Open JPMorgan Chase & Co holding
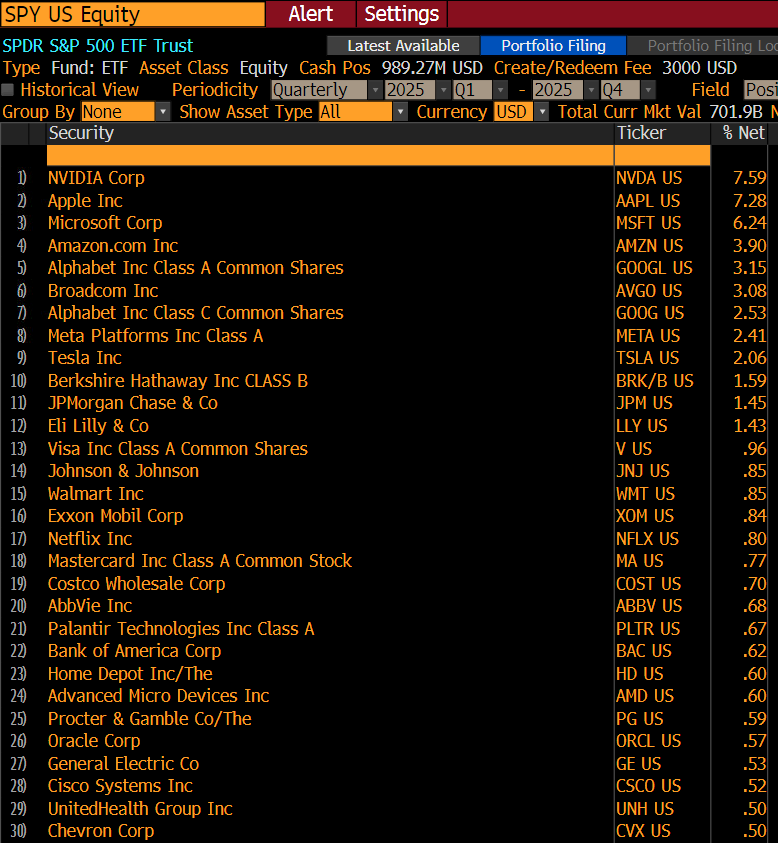The height and width of the screenshot is (843, 778). [x=133, y=403]
